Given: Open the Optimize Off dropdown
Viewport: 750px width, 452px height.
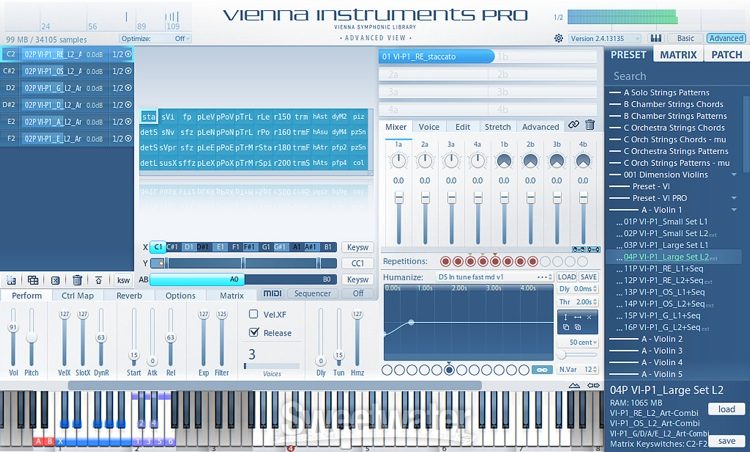Looking at the screenshot, I should coord(155,38).
